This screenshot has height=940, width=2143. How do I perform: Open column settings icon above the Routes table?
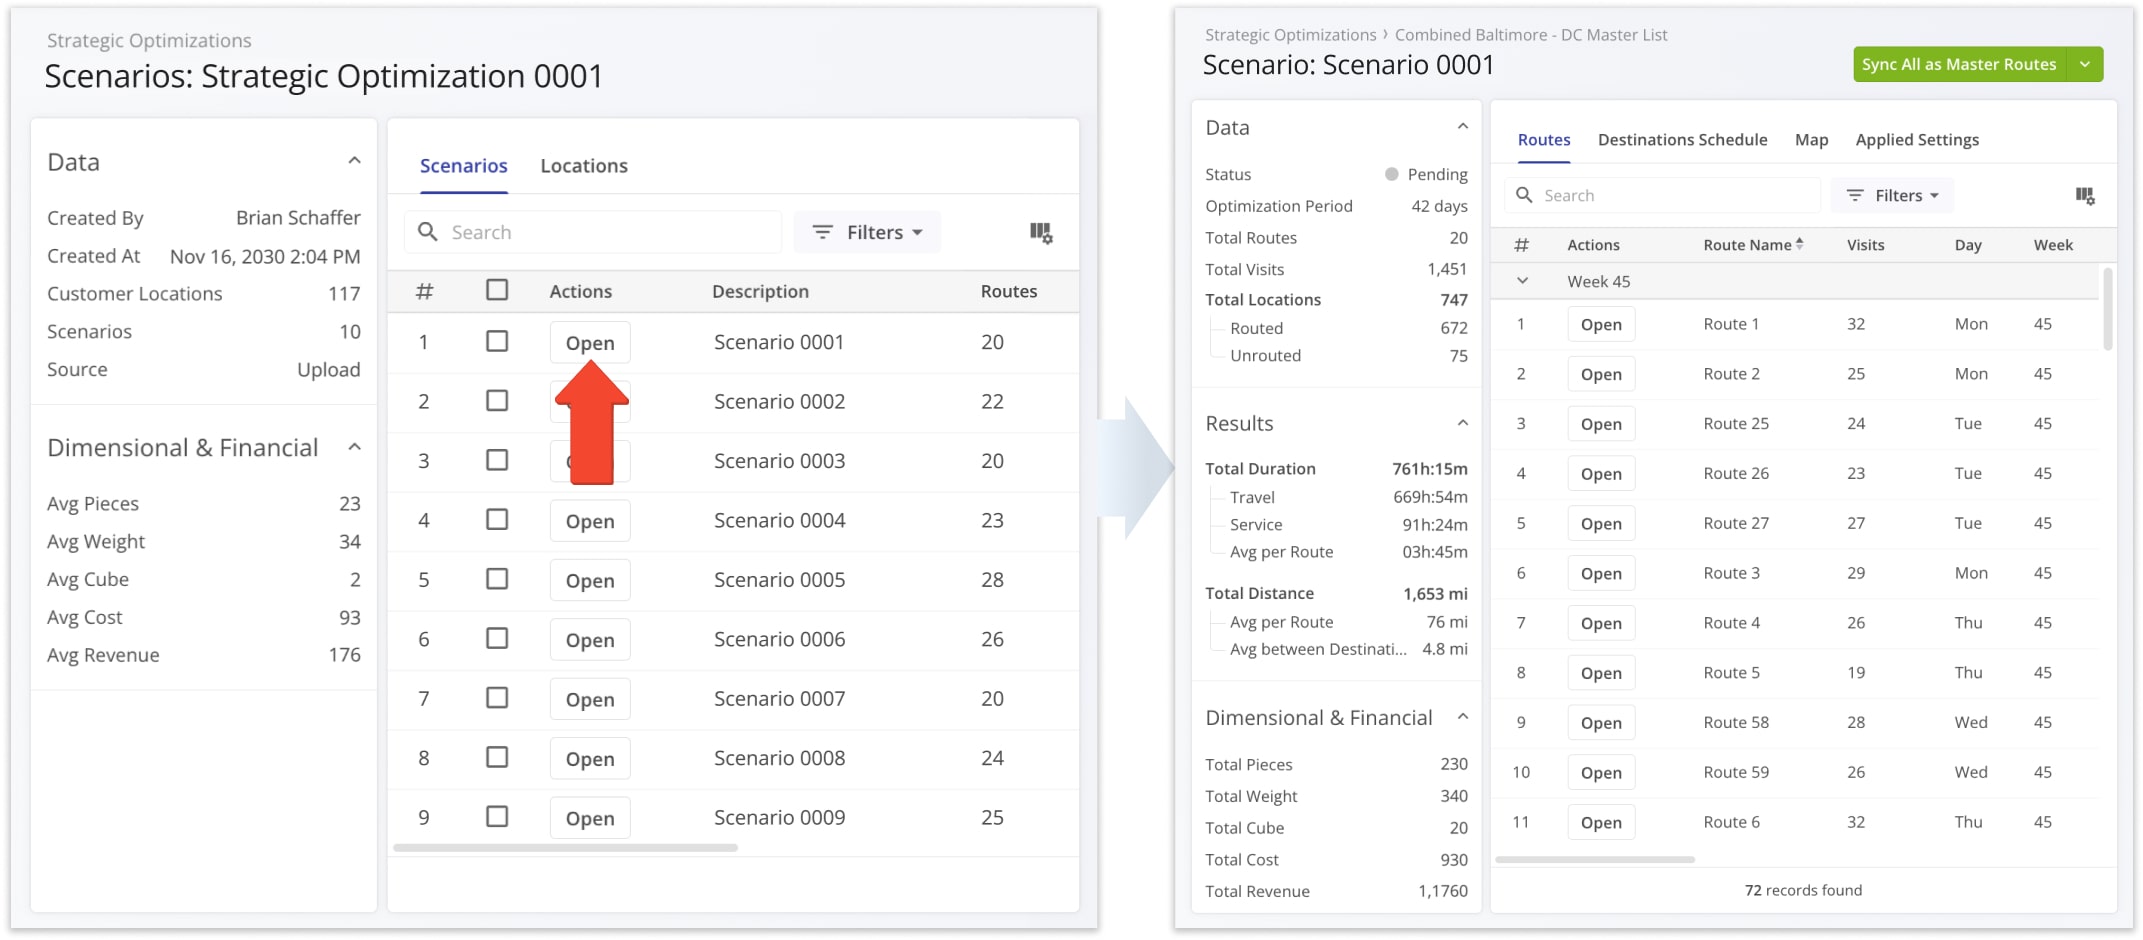point(2086,196)
